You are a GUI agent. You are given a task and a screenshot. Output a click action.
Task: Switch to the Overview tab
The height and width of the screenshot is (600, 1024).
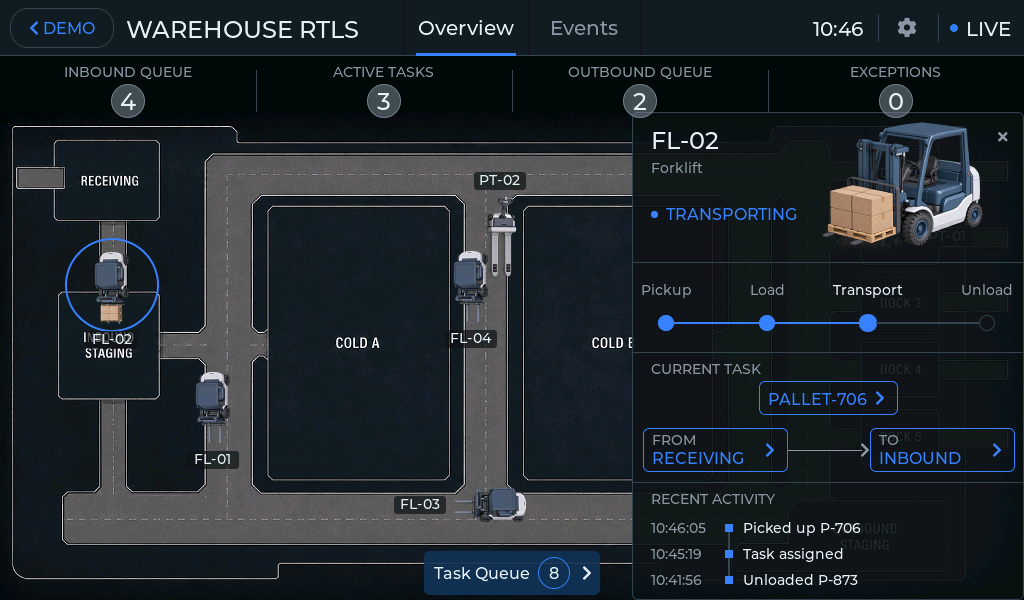[x=466, y=28]
